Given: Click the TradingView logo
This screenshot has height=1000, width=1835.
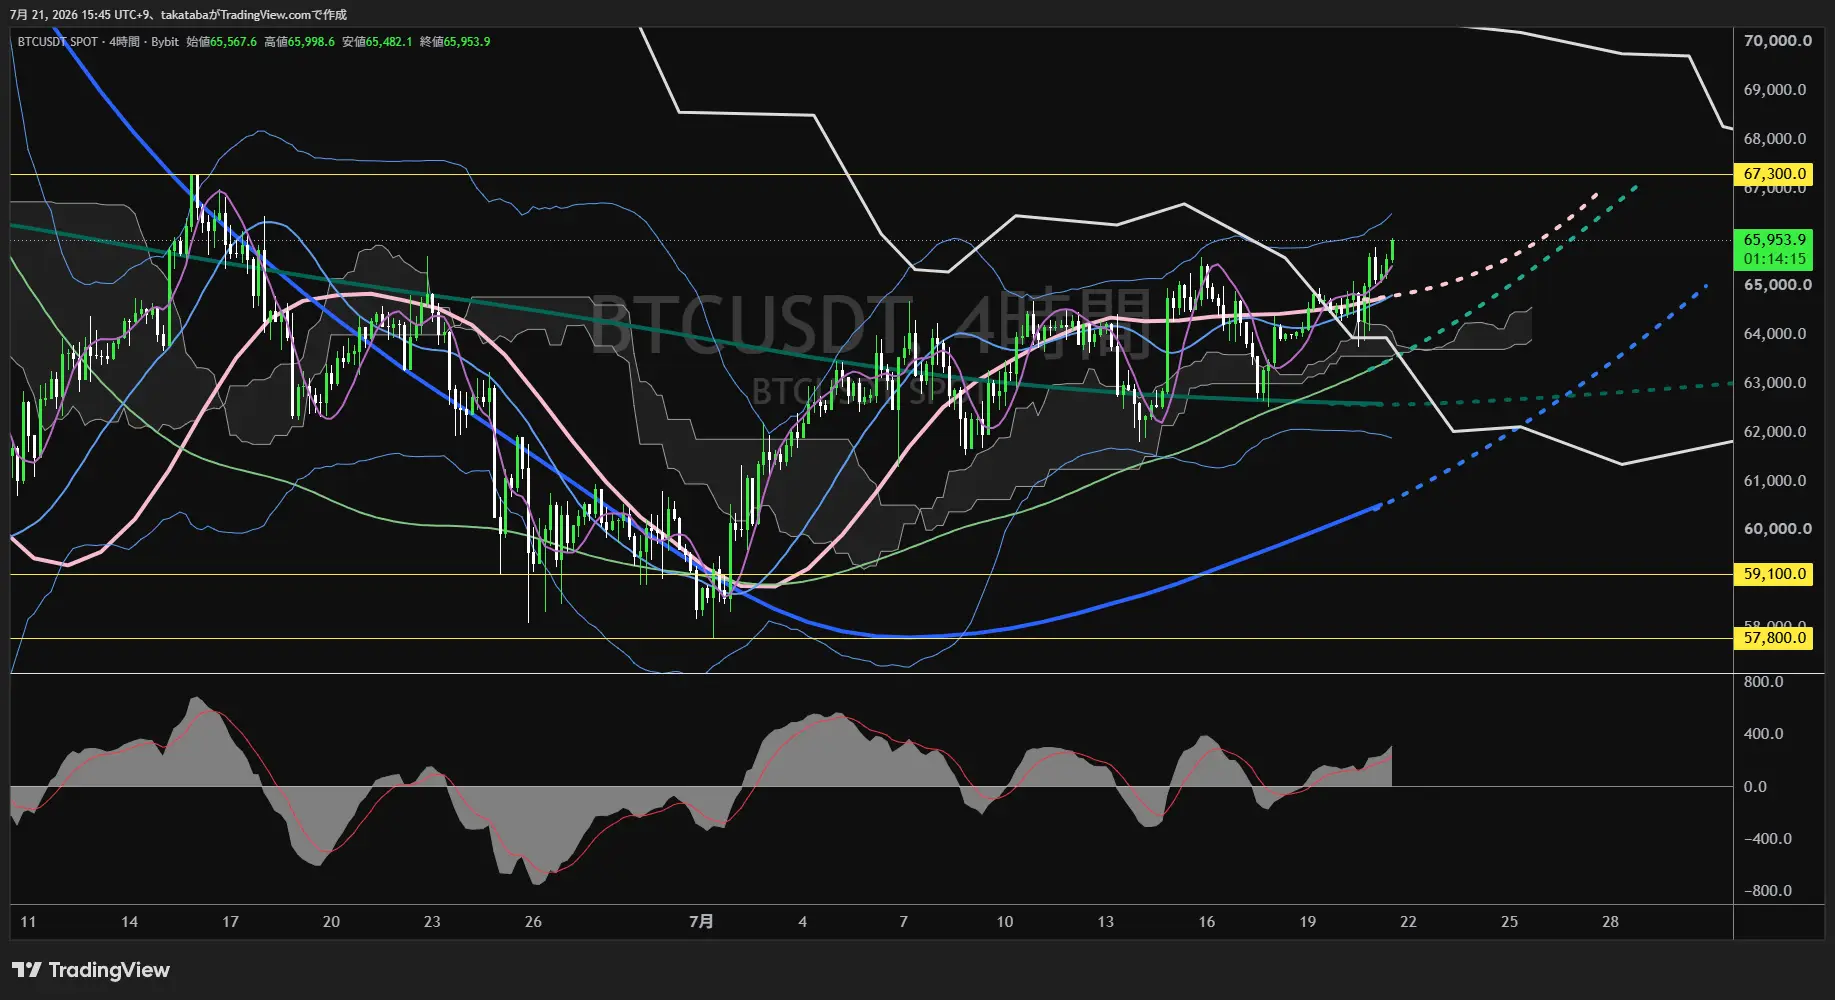Looking at the screenshot, I should point(91,970).
